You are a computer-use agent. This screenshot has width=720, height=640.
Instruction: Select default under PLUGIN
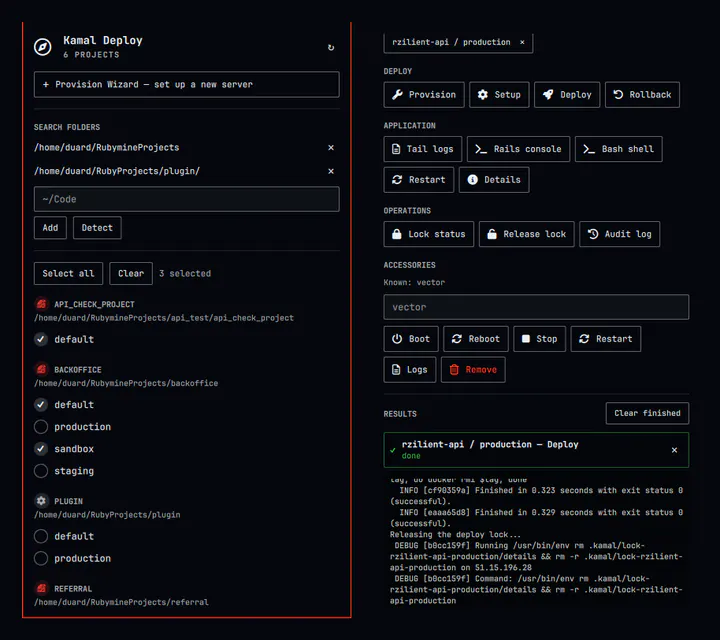[x=41, y=536]
